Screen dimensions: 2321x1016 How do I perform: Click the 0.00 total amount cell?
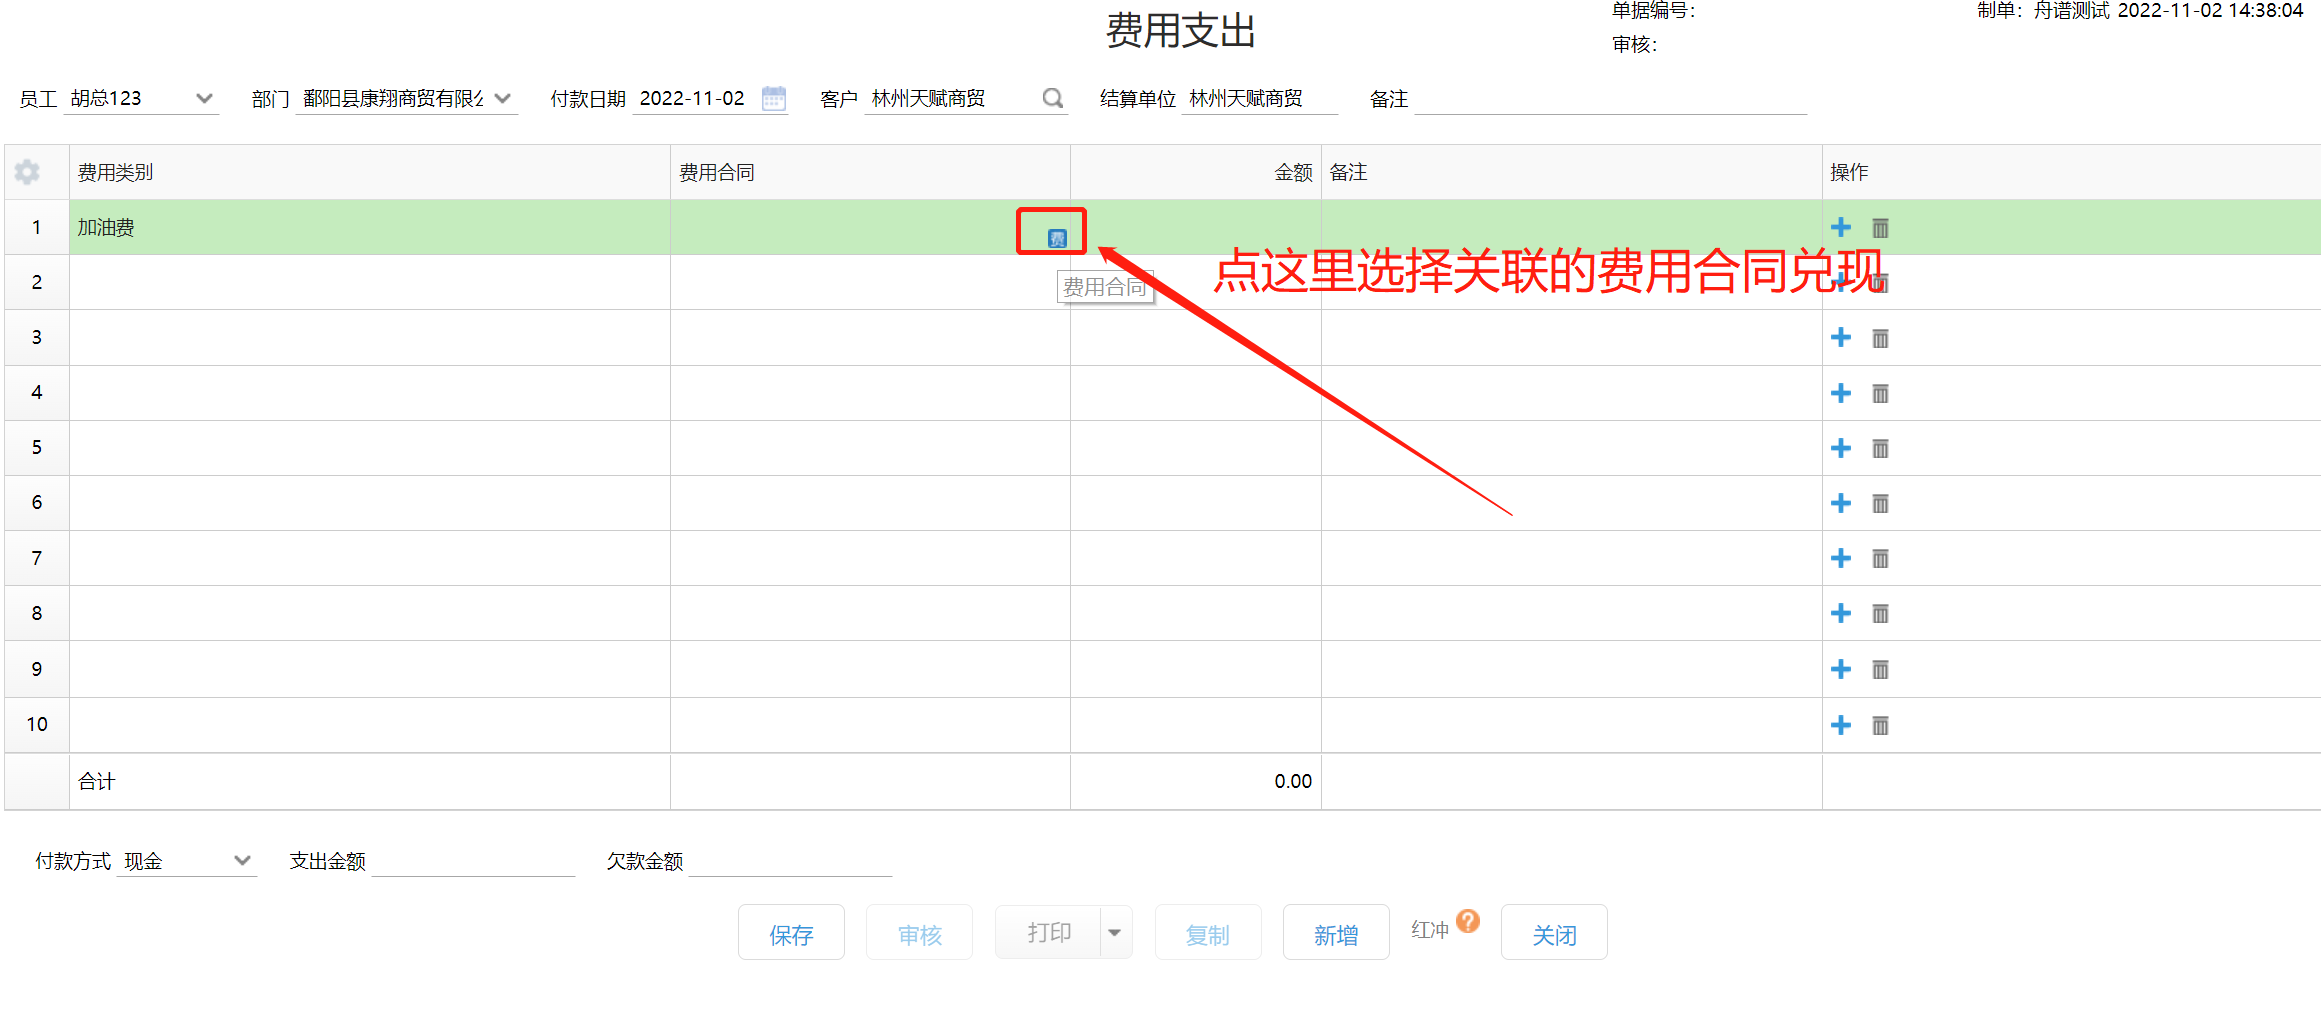pos(1196,781)
